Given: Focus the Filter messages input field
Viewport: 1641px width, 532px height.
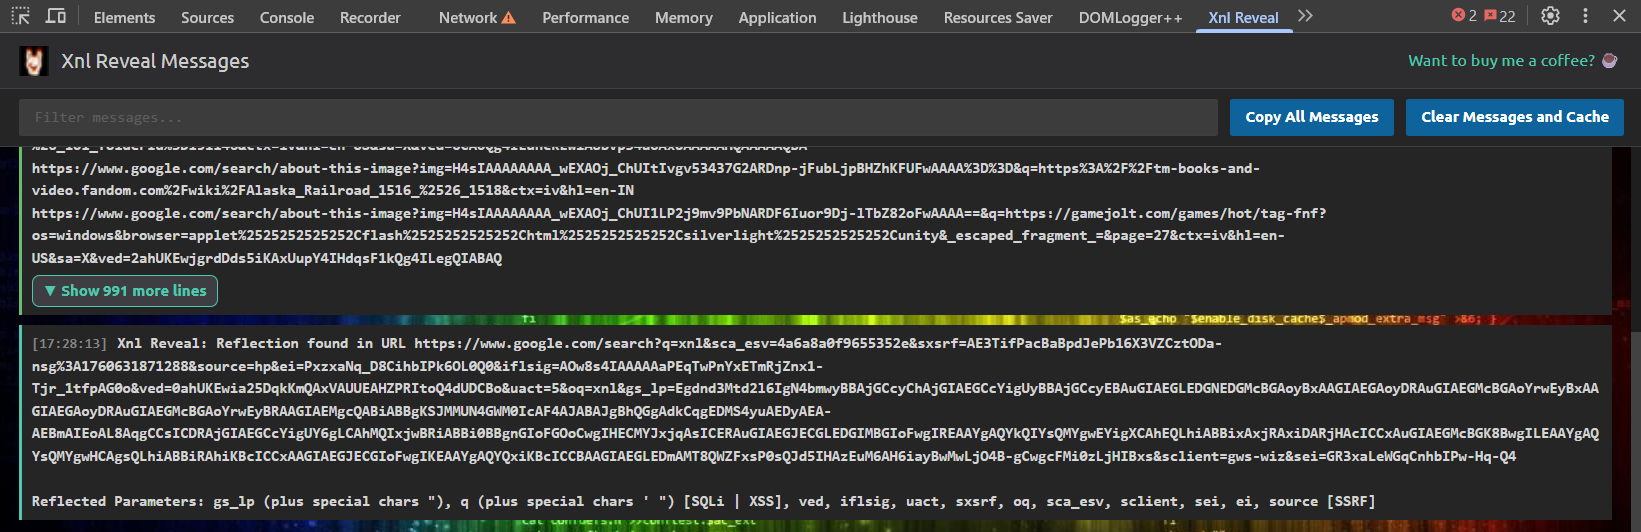Looking at the screenshot, I should [x=618, y=117].
